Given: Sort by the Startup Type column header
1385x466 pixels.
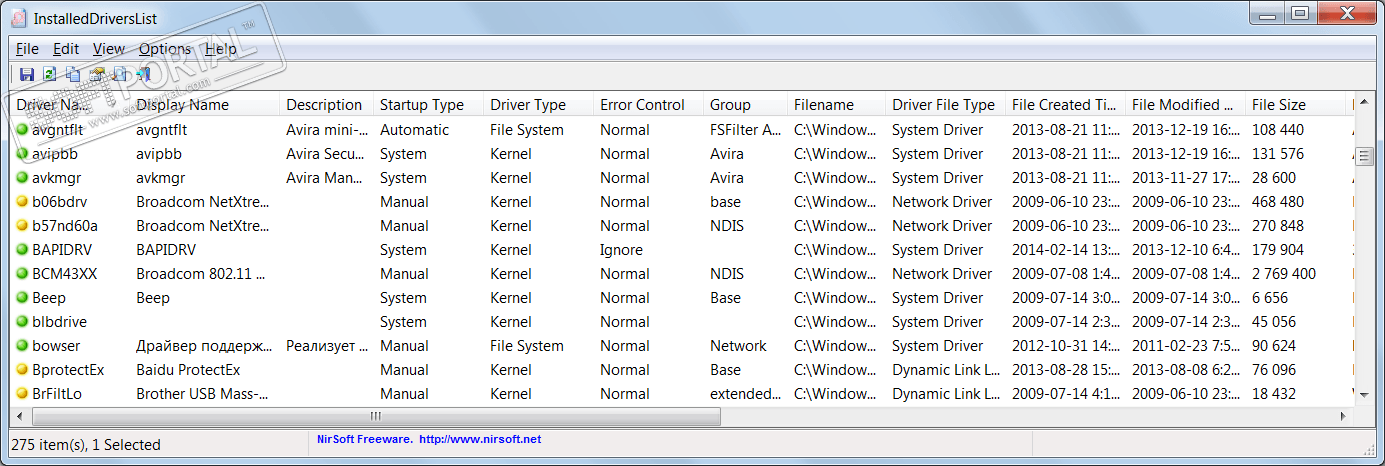Looking at the screenshot, I should pos(422,105).
